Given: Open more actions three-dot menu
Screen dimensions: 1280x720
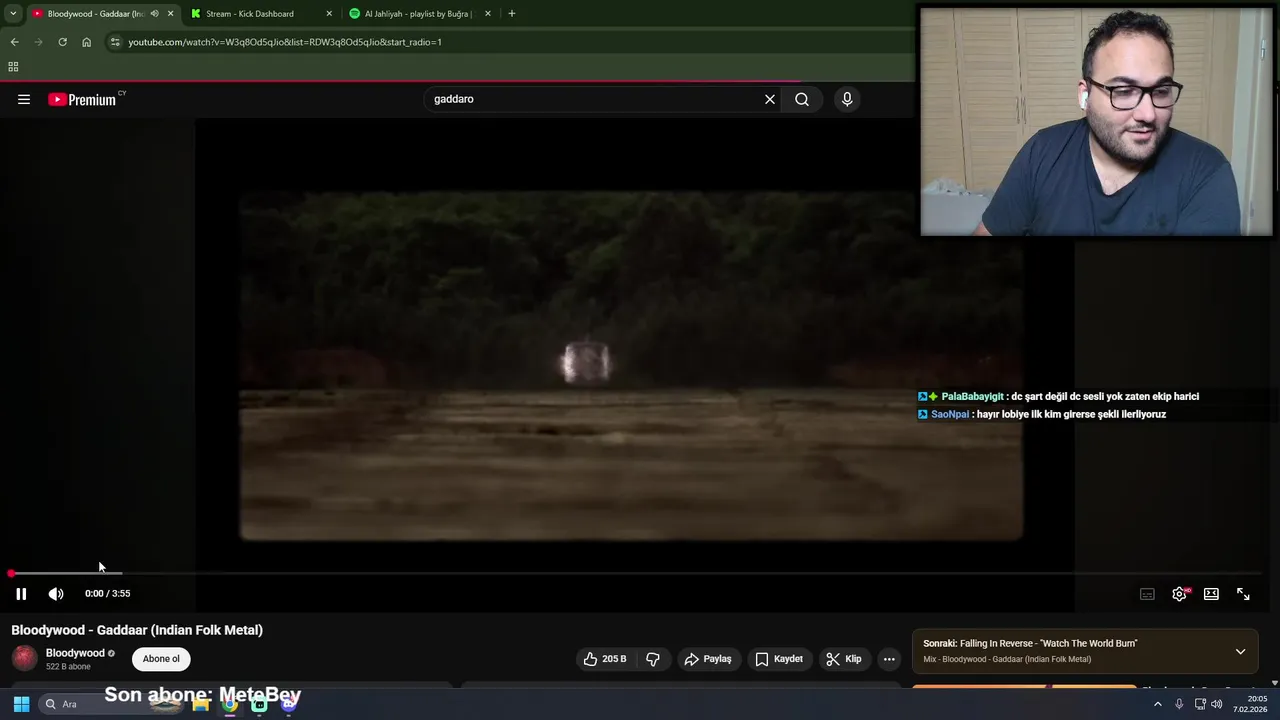Looking at the screenshot, I should 889,659.
